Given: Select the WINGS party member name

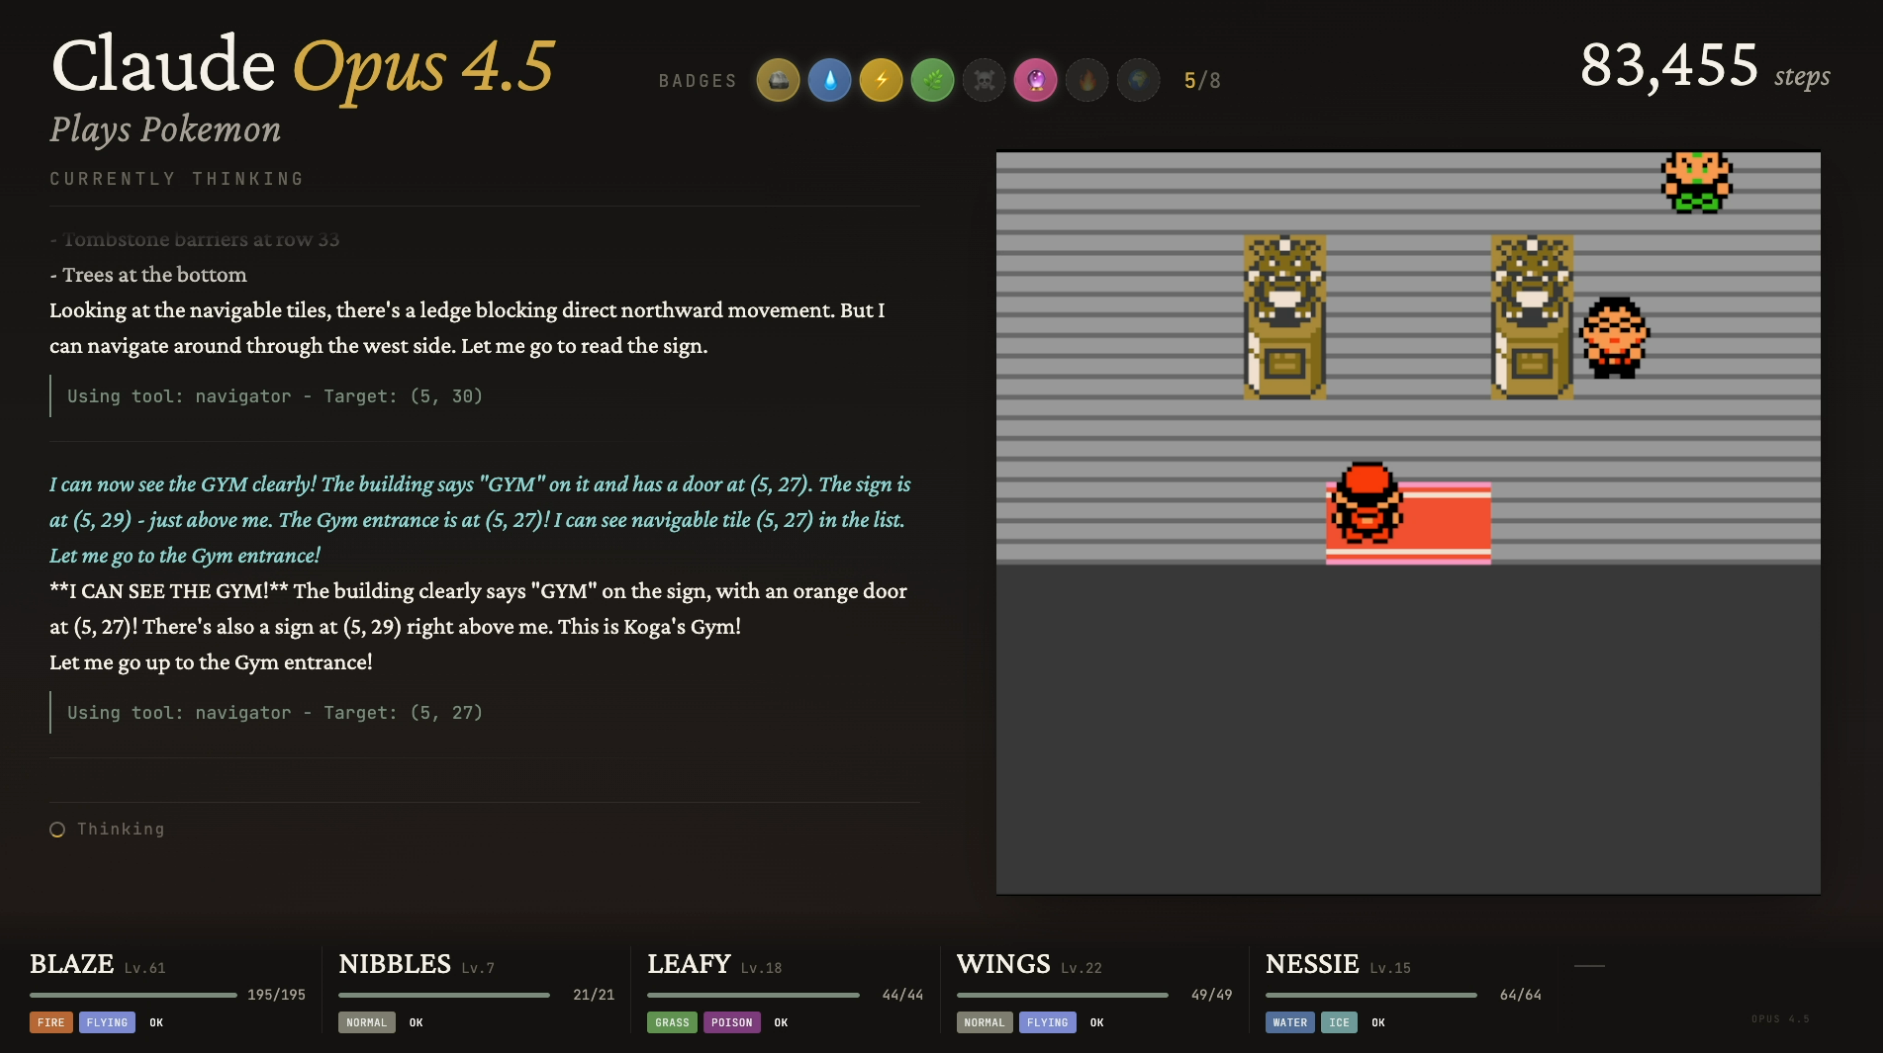Looking at the screenshot, I should point(1004,964).
